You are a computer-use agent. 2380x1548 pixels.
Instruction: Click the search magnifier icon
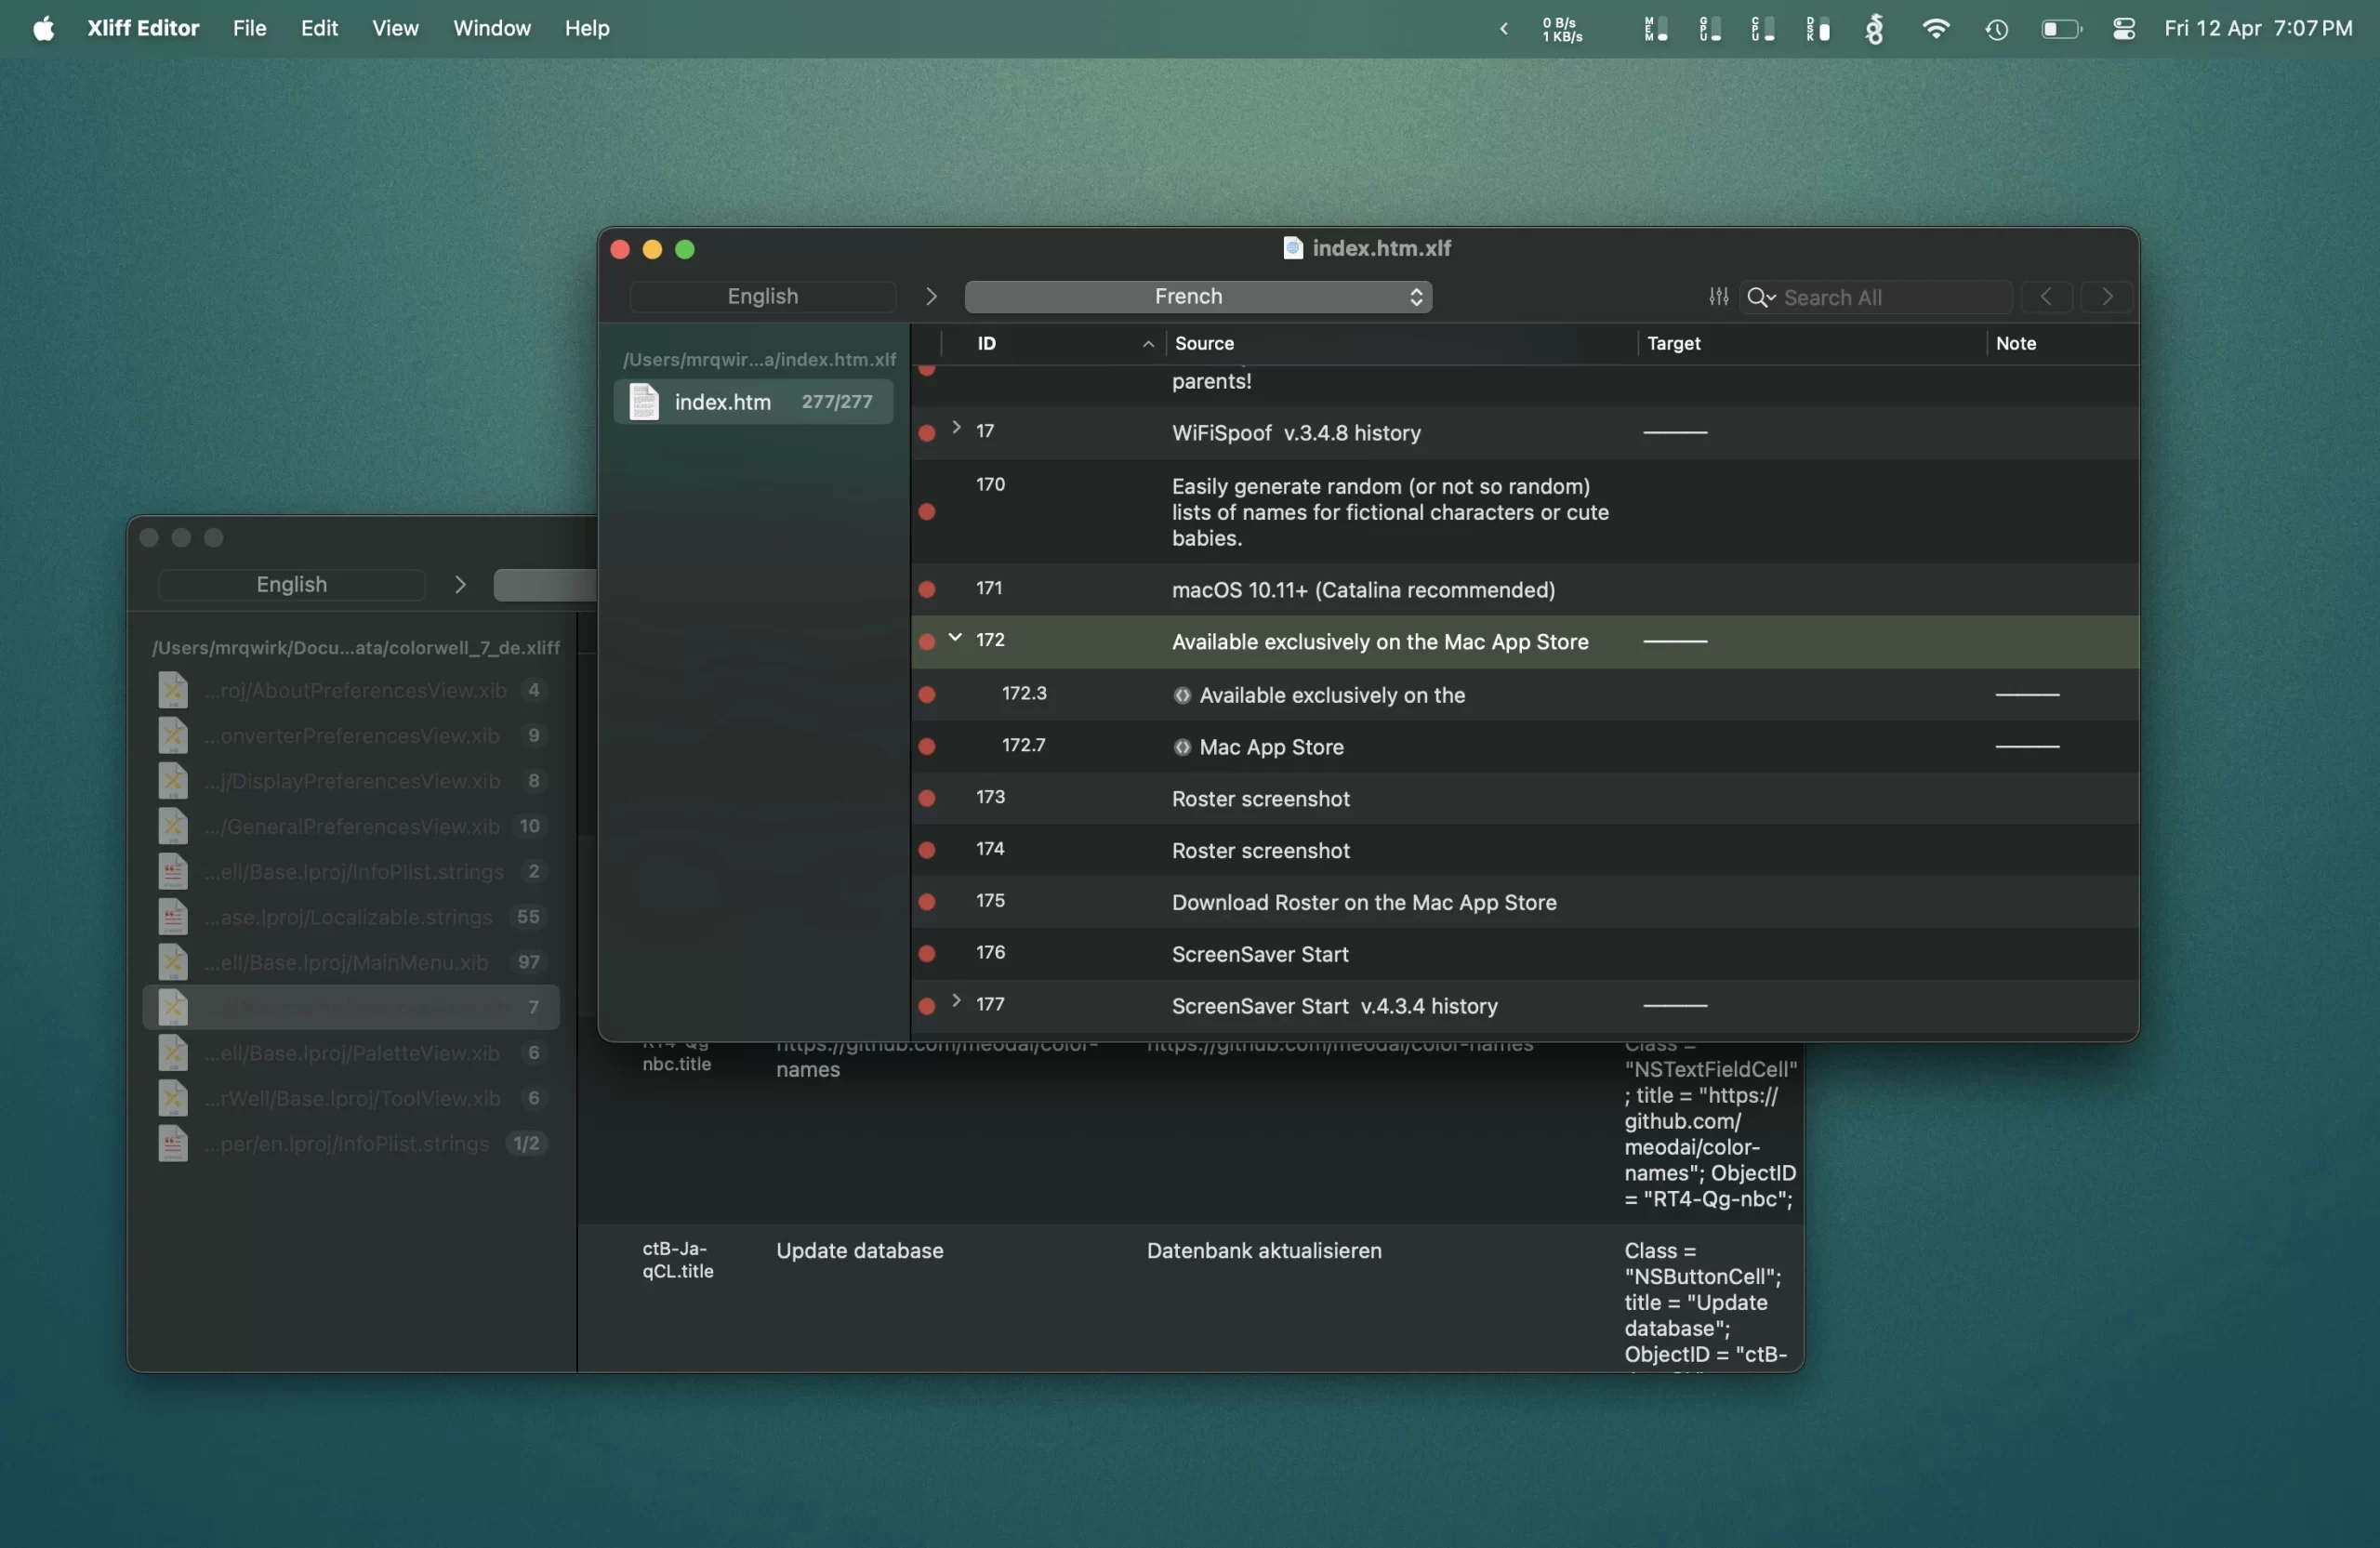(1758, 297)
